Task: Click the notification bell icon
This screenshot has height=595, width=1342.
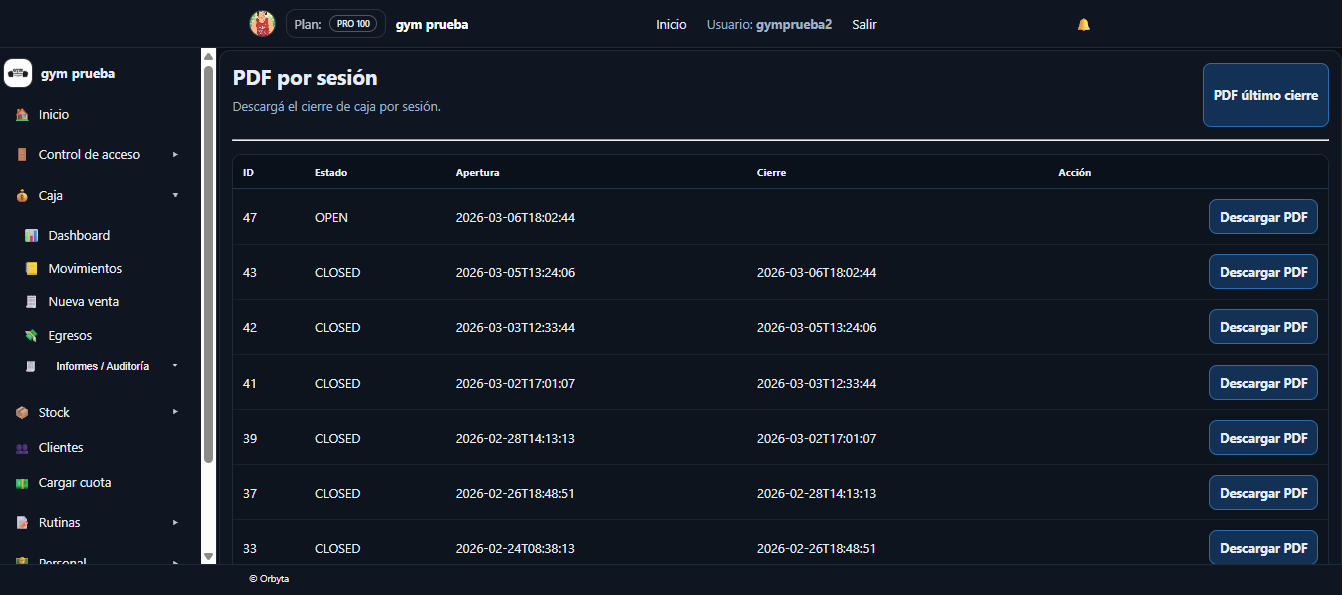Action: (x=1083, y=24)
